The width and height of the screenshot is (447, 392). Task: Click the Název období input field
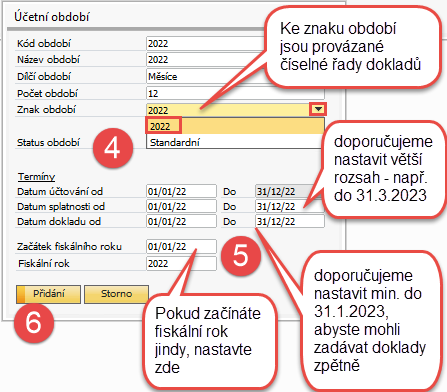[207, 59]
